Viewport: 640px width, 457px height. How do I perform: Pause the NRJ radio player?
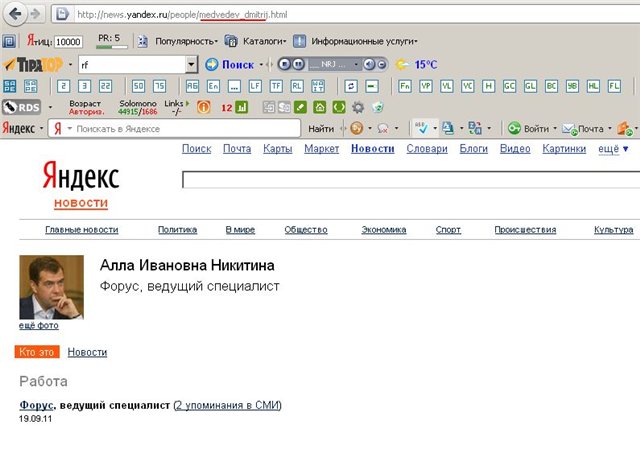[298, 64]
